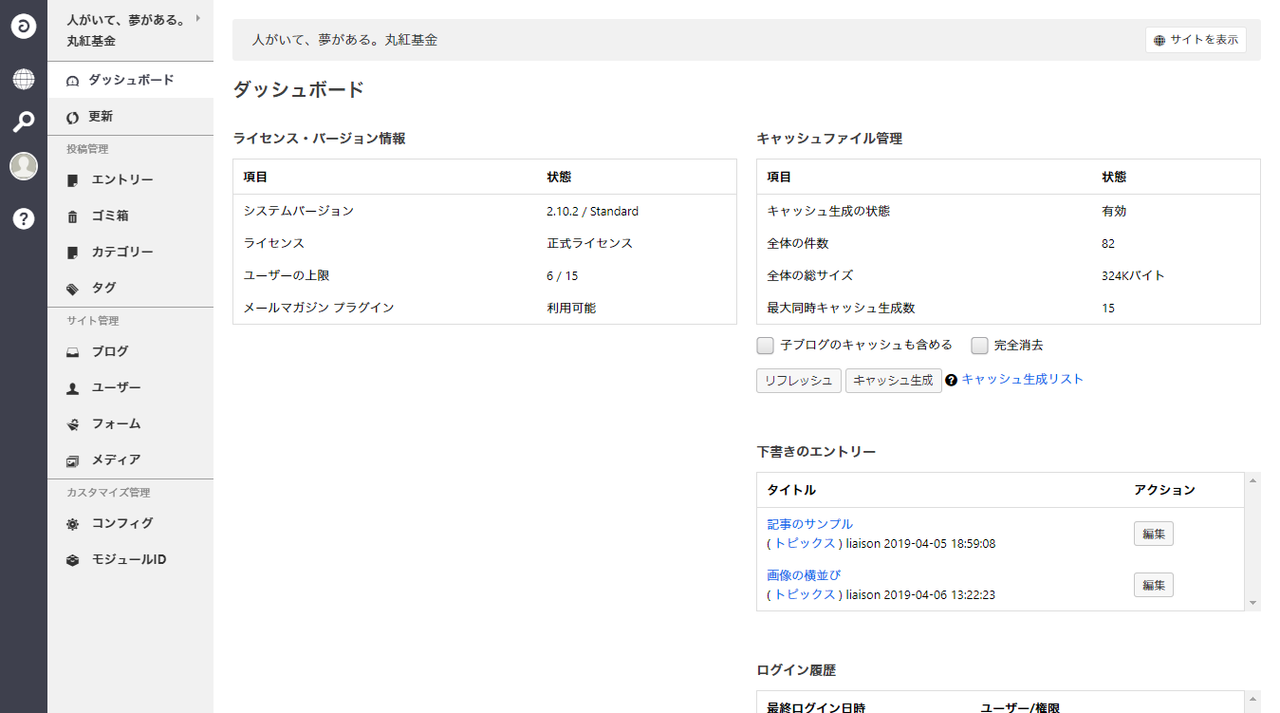Open search via the magnifier icon

(23, 122)
